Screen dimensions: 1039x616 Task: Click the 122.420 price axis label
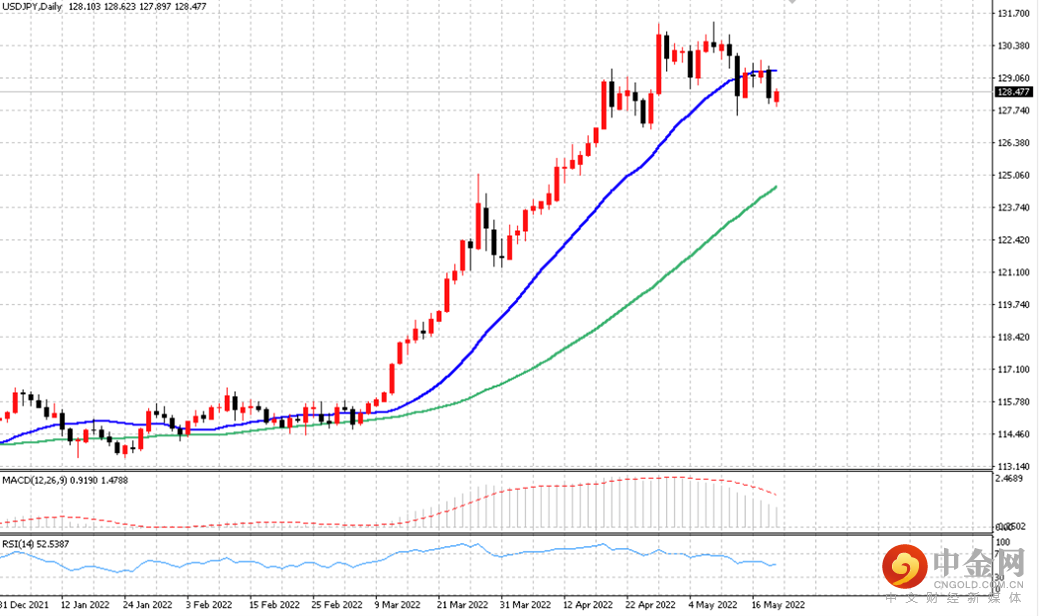tap(1014, 240)
